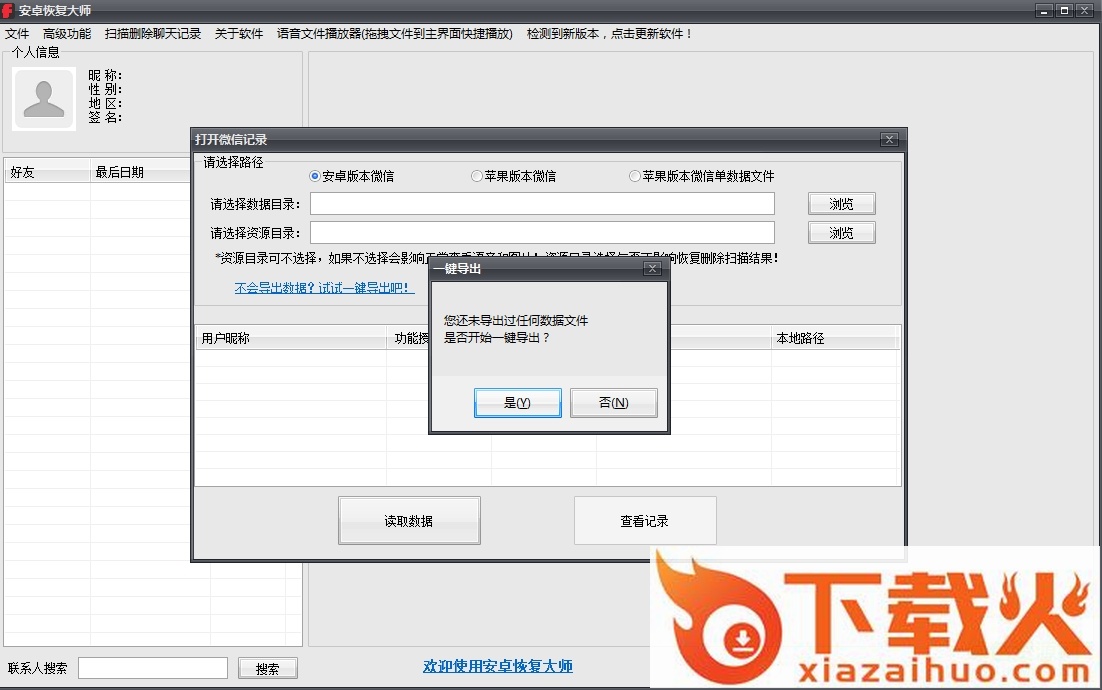Screen dimensions: 1102x690
Task: Click the red app logo icon in title bar
Action: pos(8,10)
